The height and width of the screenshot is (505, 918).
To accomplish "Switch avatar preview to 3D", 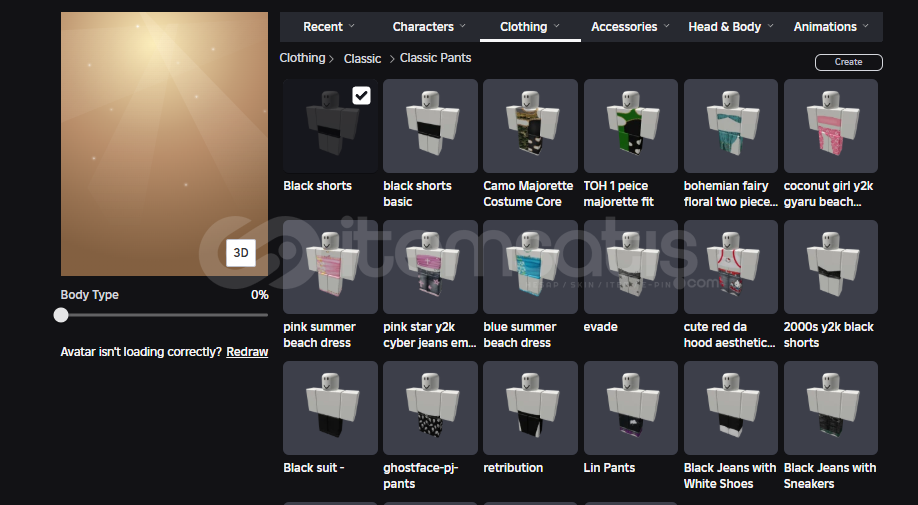I will pyautogui.click(x=241, y=253).
